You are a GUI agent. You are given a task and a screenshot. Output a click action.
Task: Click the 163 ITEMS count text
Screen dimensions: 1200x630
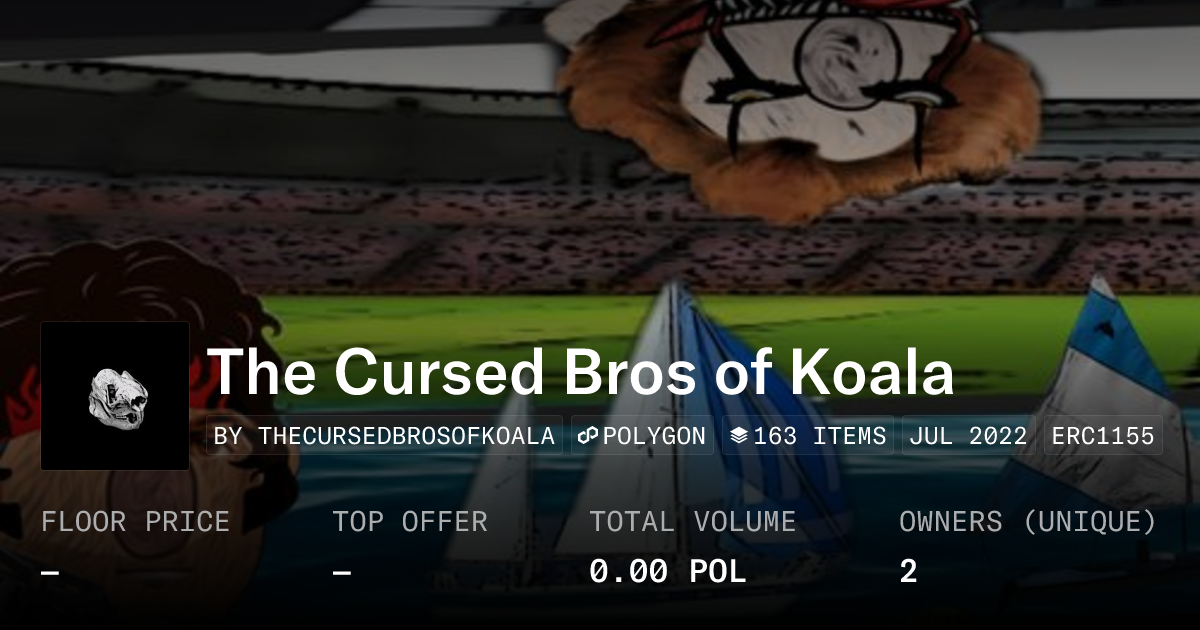pyautogui.click(x=819, y=436)
